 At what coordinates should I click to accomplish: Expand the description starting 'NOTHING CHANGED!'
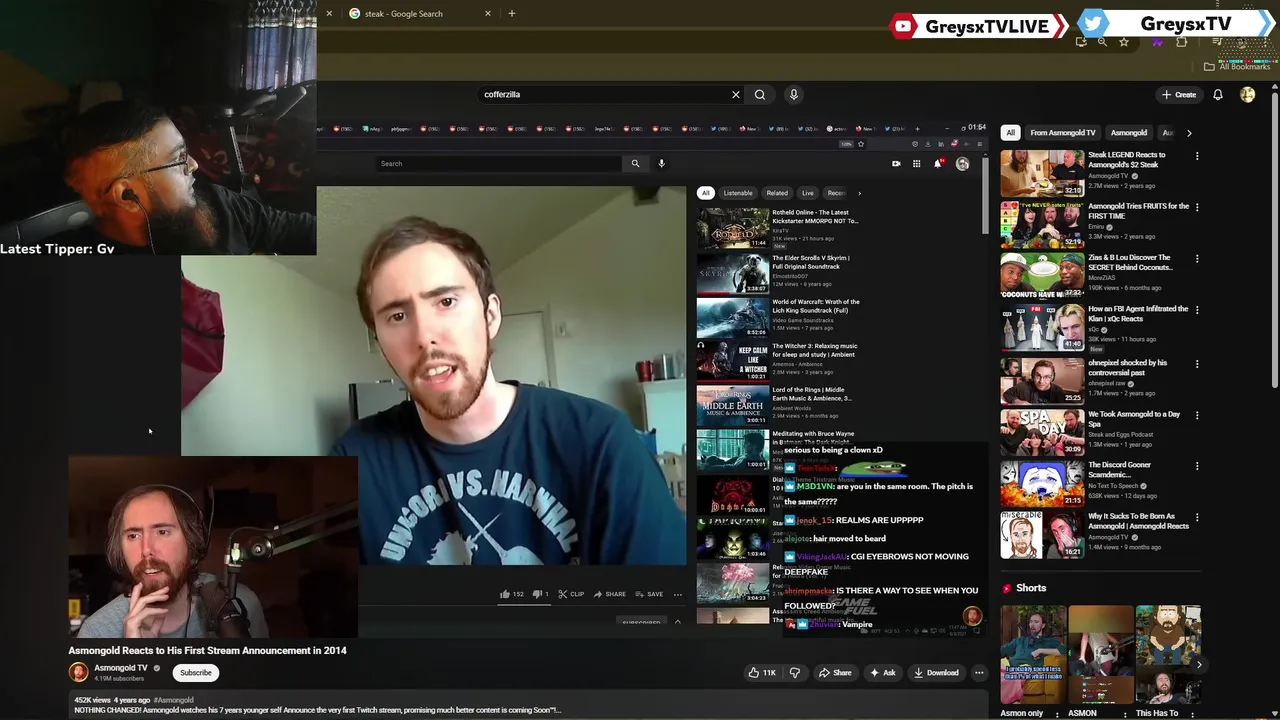[x=318, y=711]
